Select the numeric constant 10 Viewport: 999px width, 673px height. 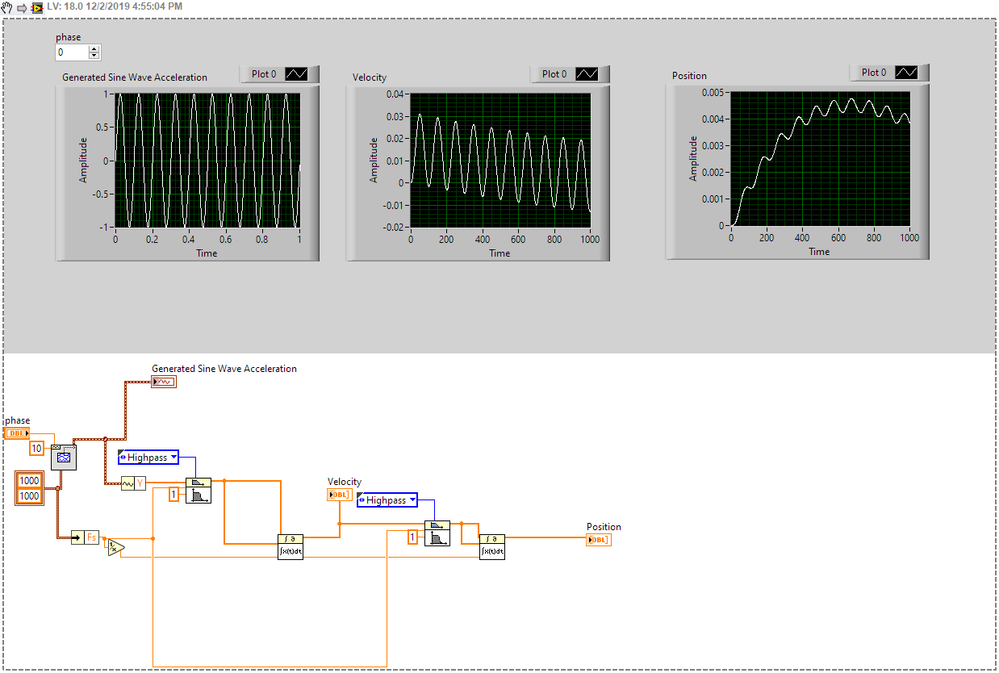point(37,449)
